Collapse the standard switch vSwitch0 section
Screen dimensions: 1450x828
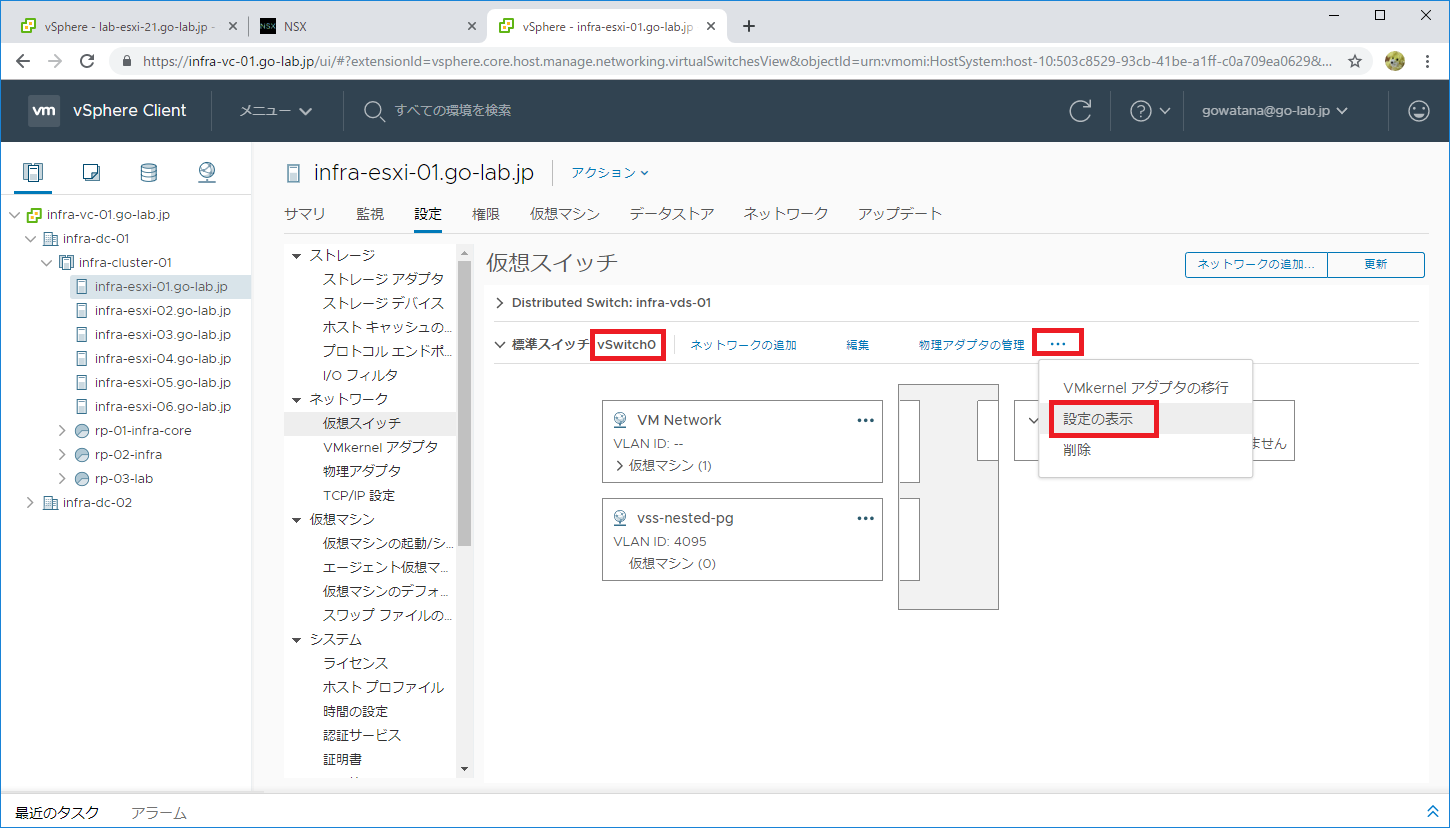[x=500, y=344]
